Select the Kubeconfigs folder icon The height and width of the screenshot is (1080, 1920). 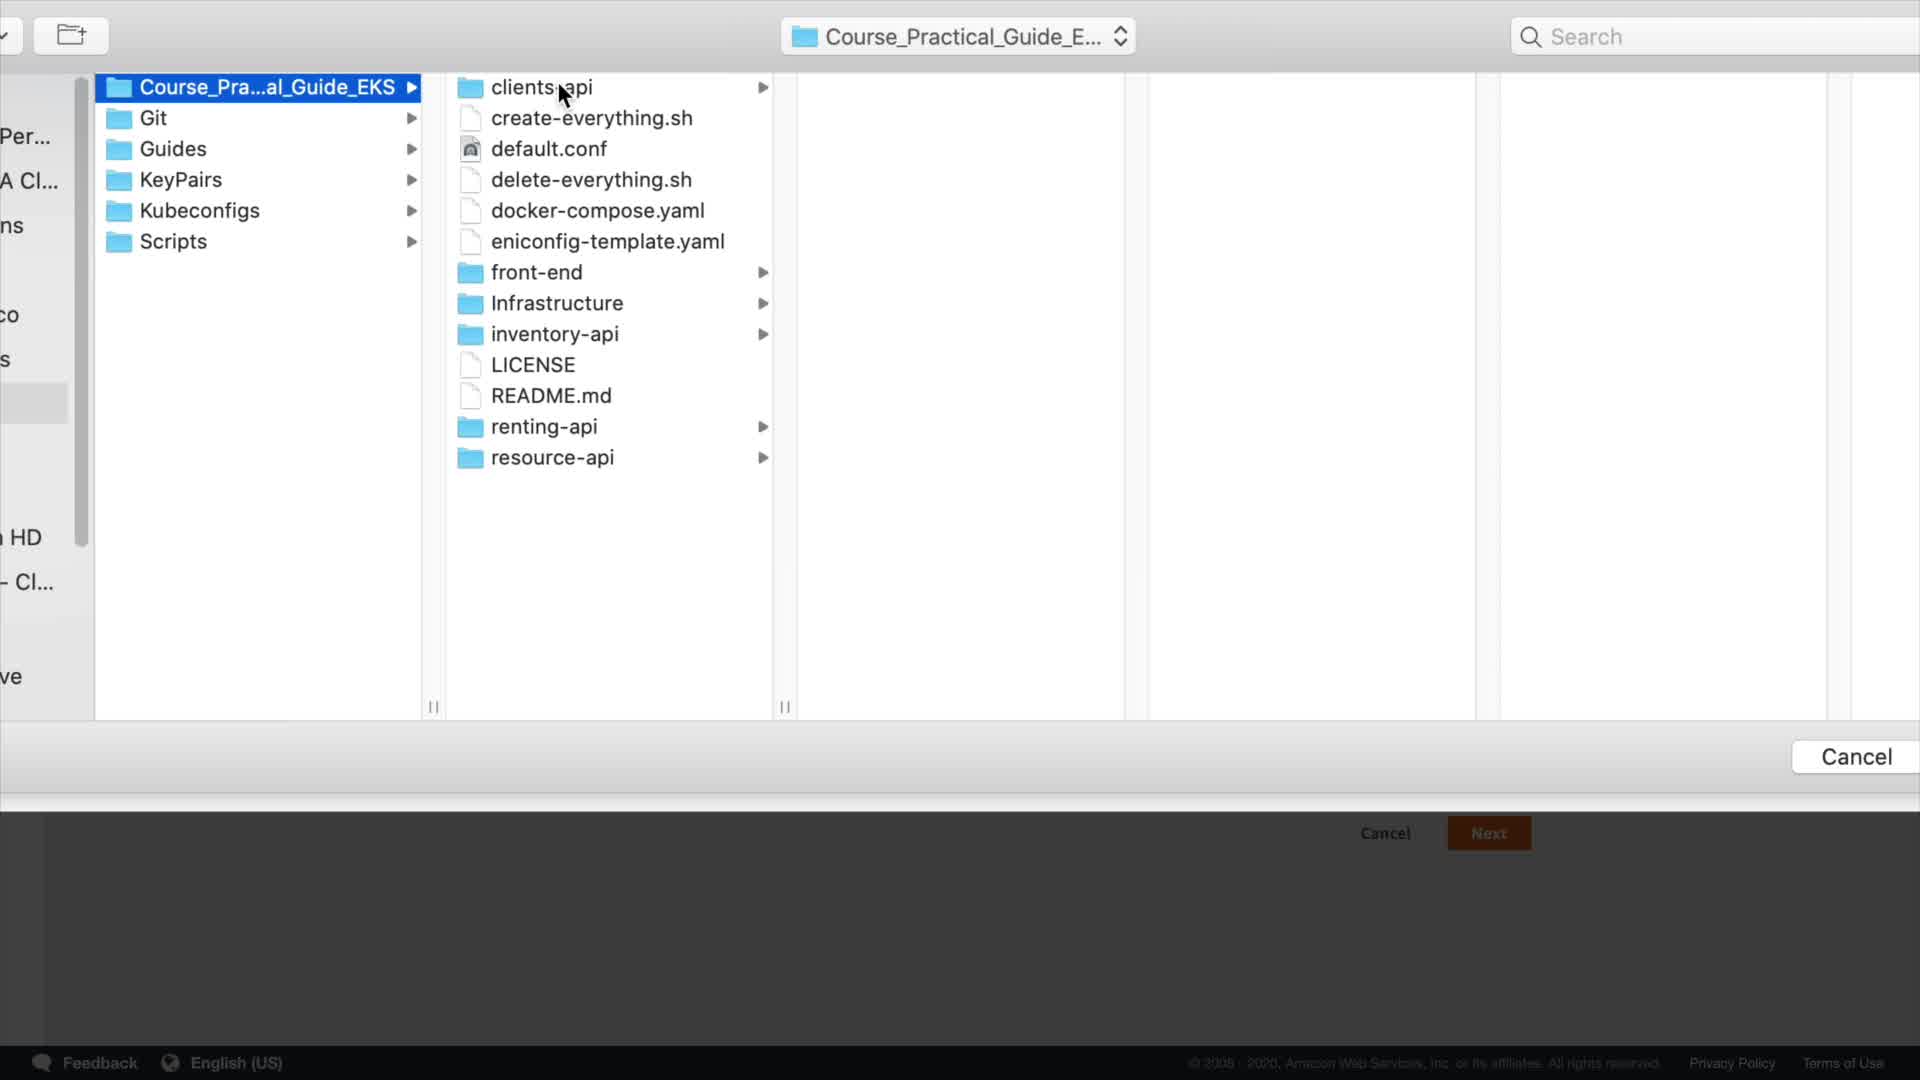[119, 211]
